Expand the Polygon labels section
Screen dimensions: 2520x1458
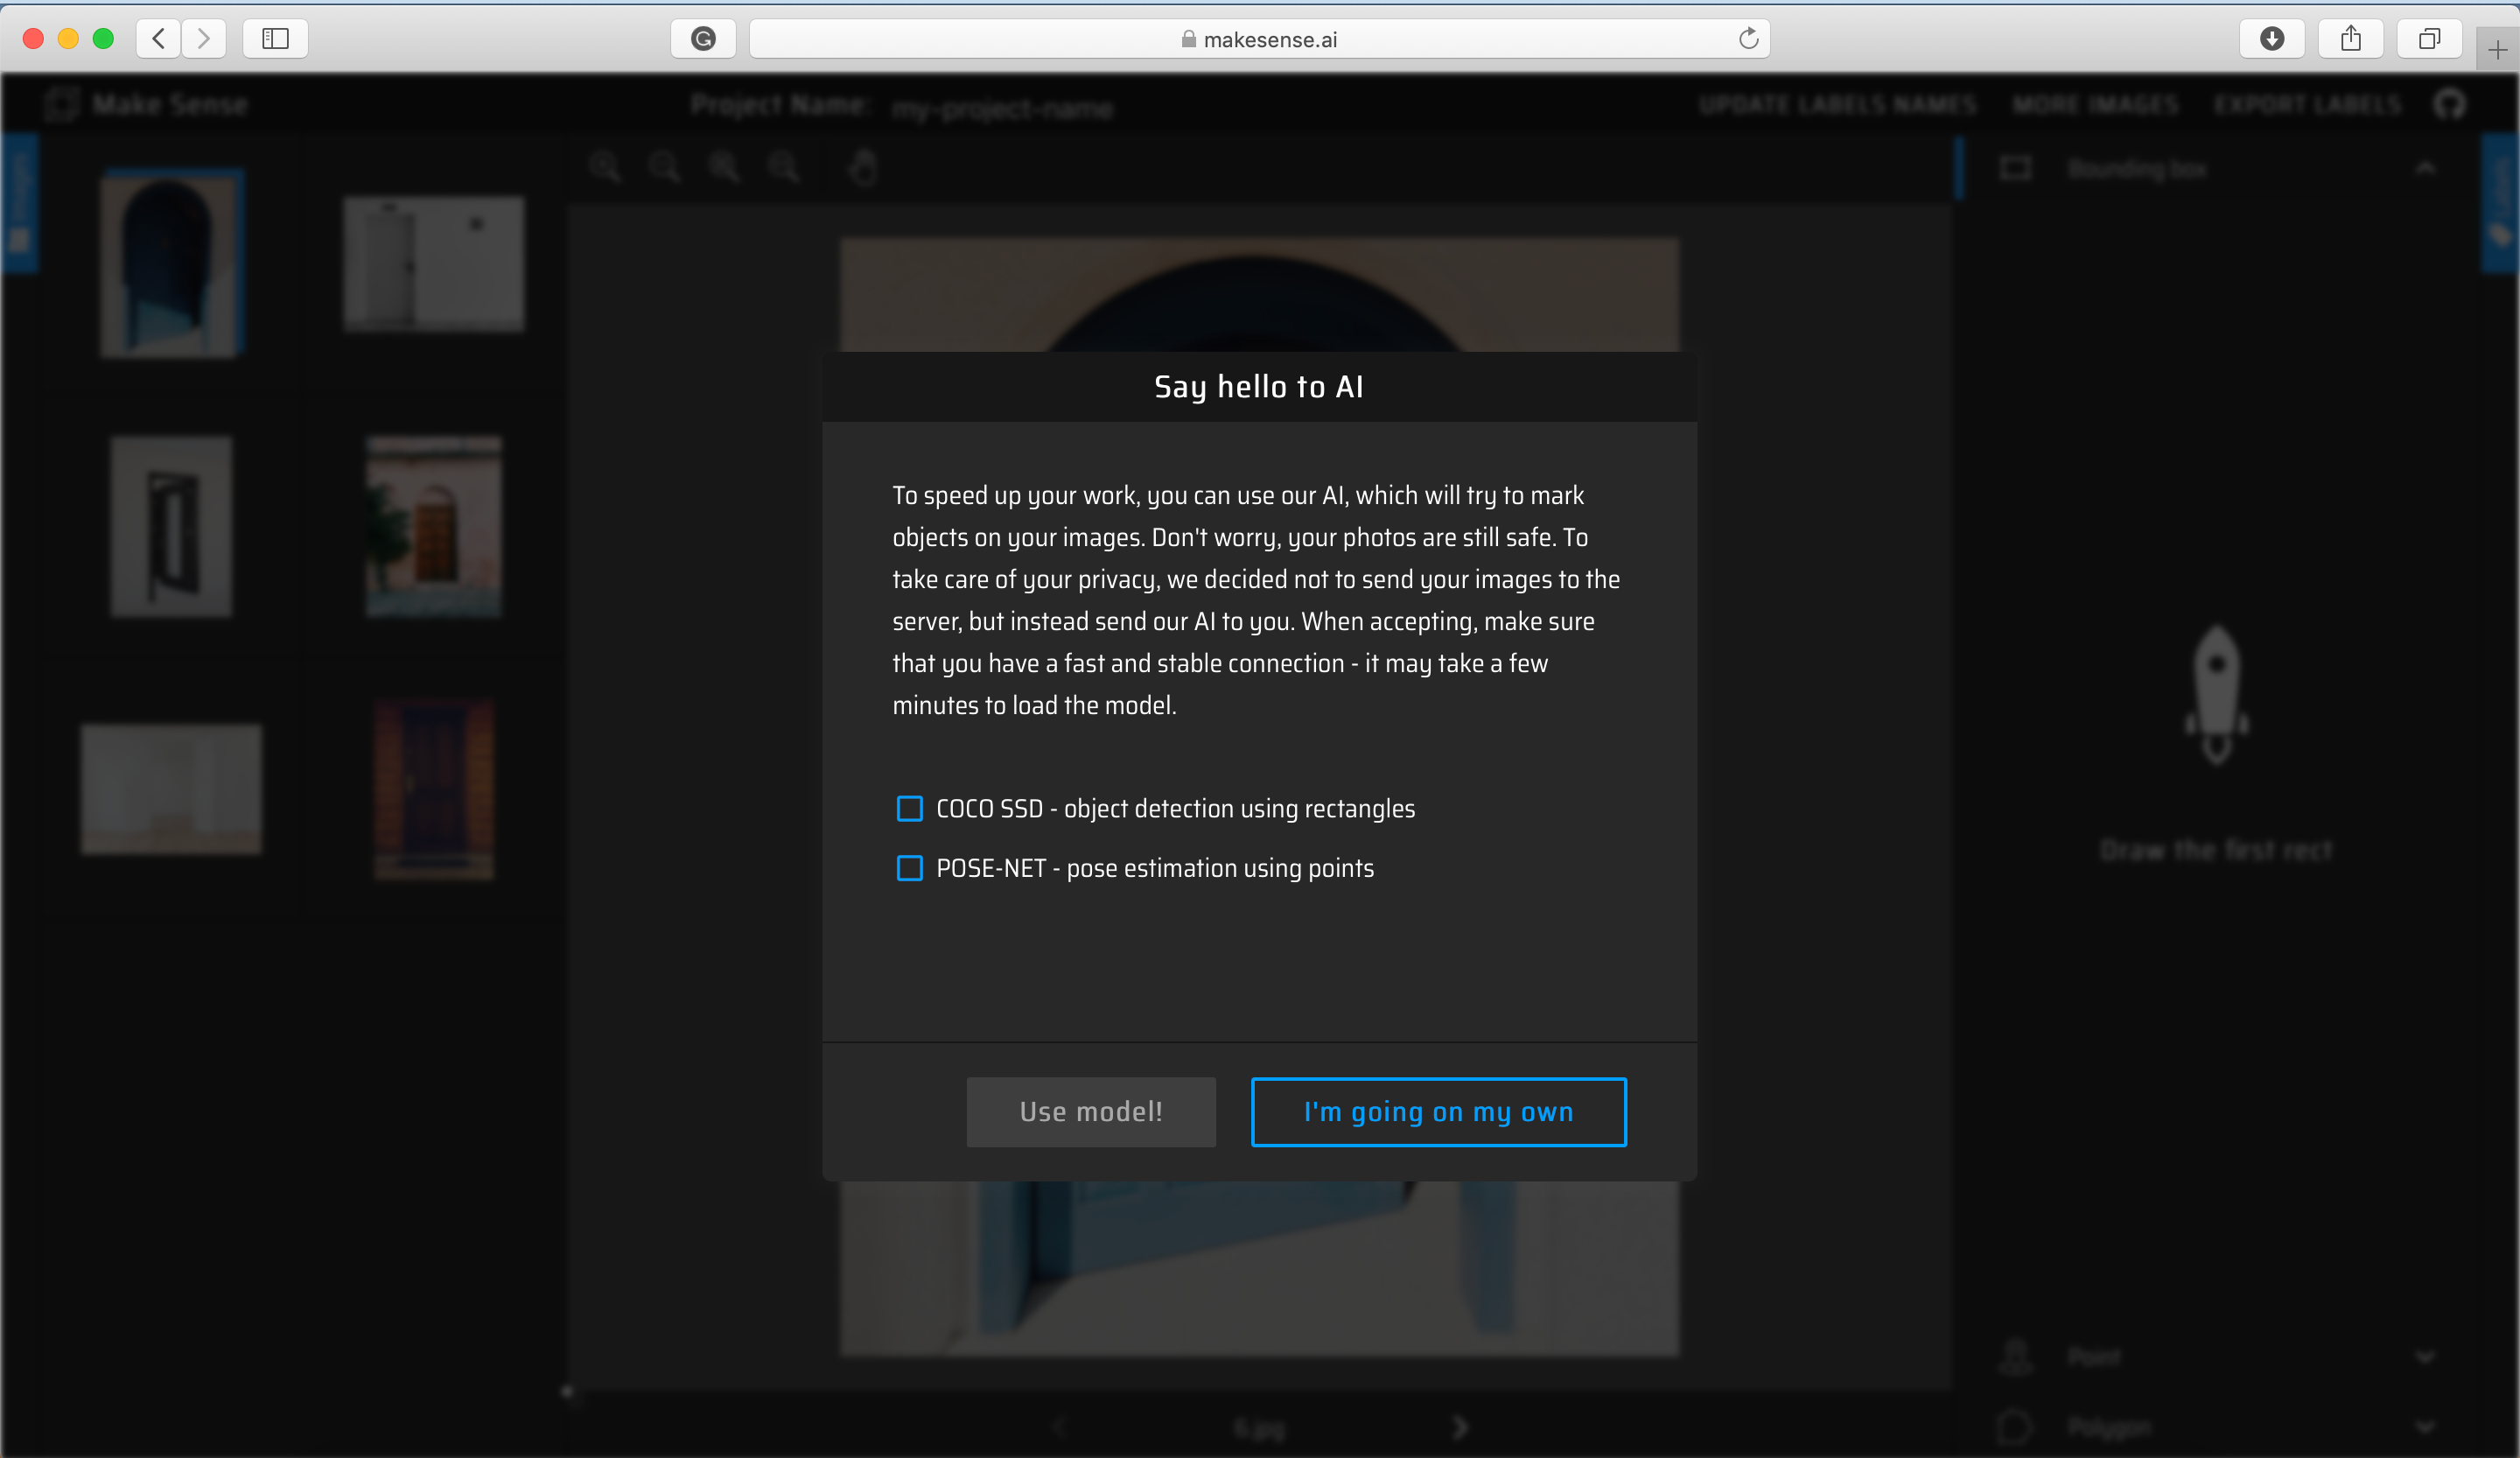click(x=2425, y=1427)
